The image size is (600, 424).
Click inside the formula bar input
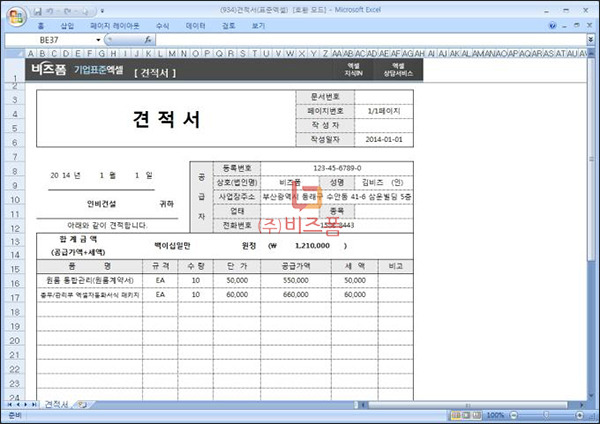coord(370,40)
